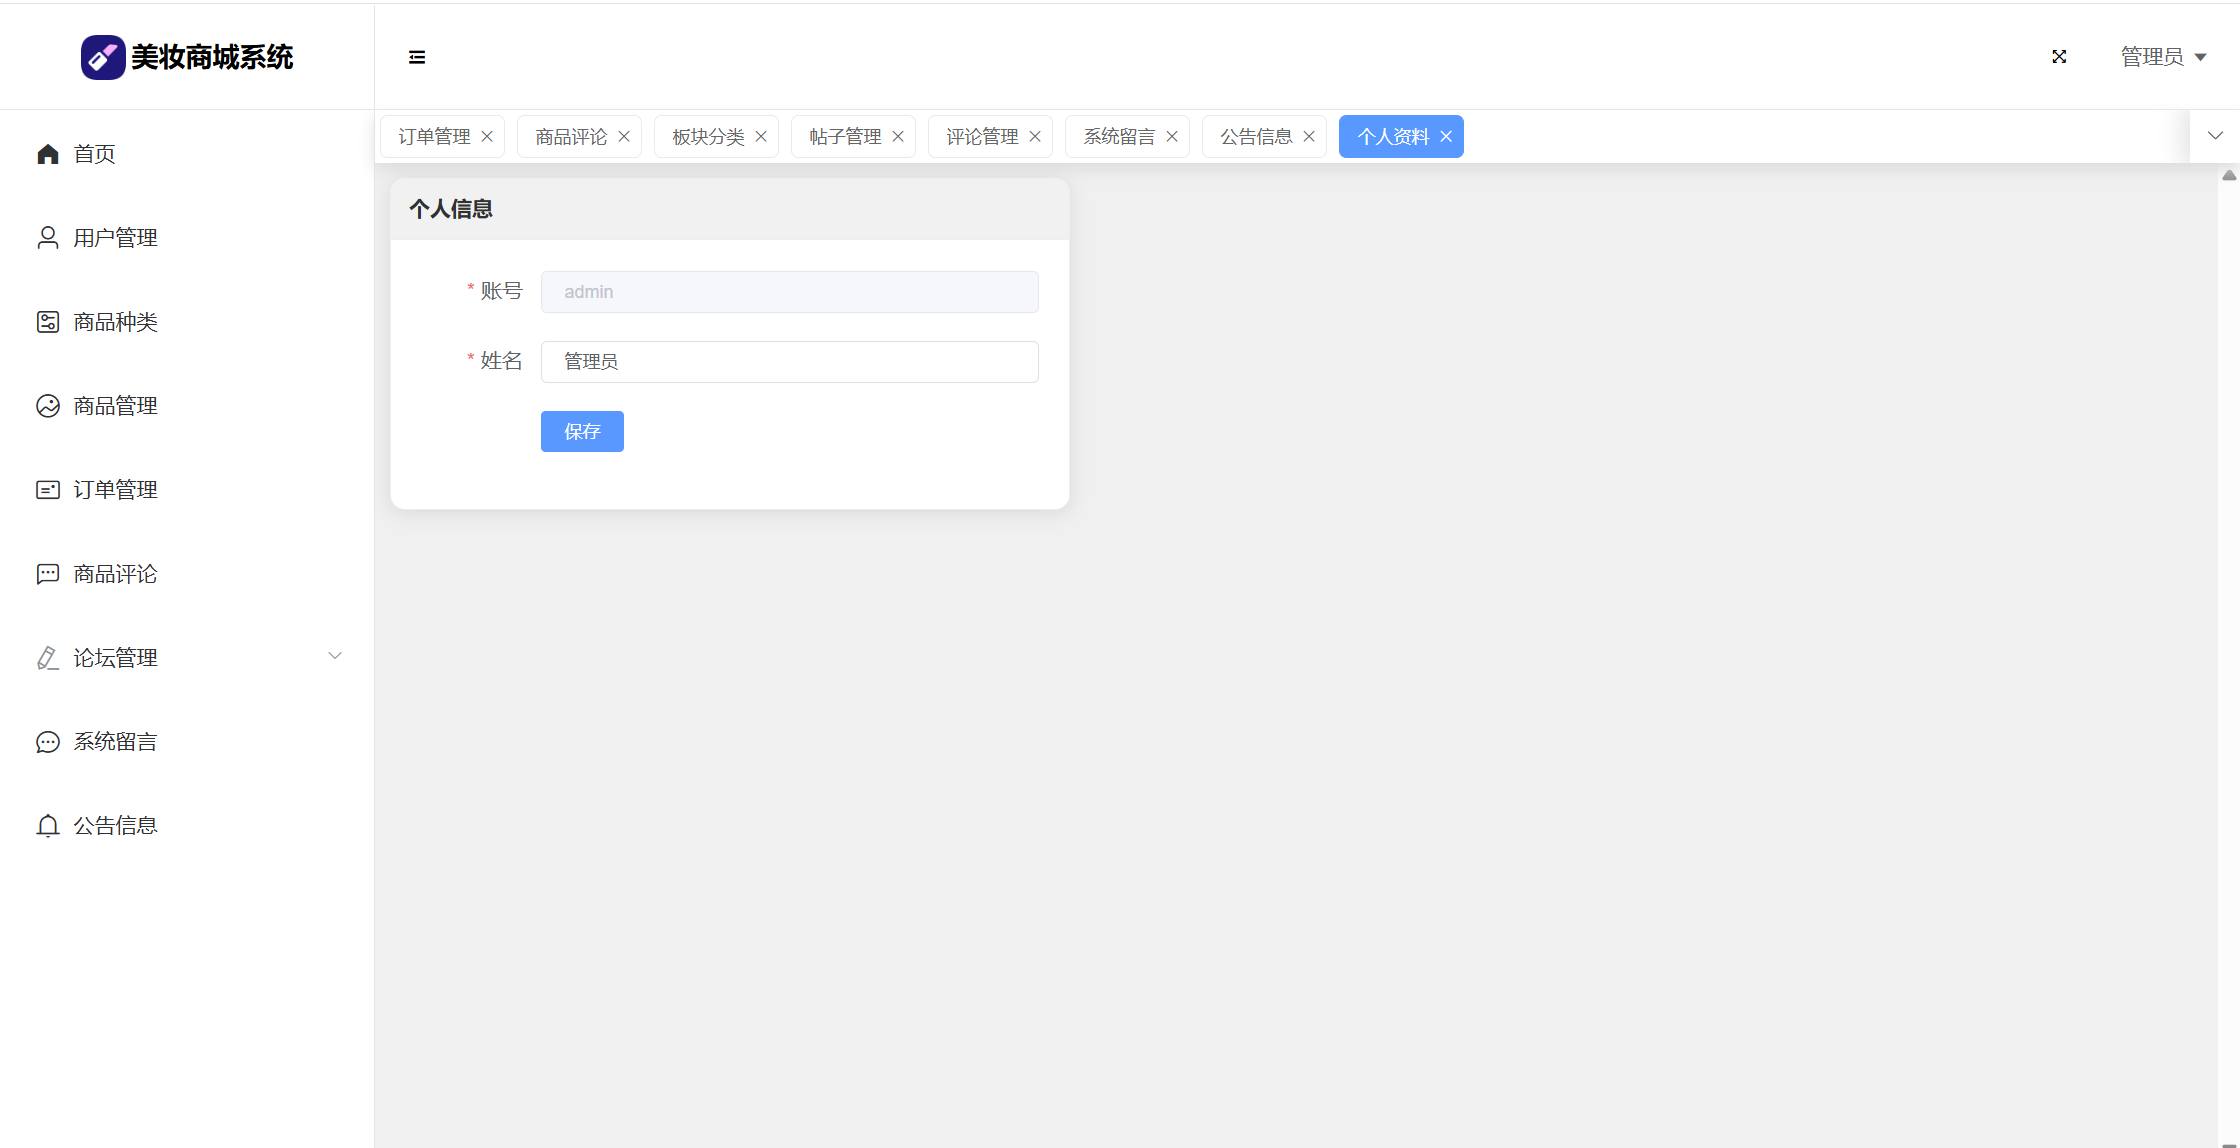The image size is (2240, 1148).
Task: Expand the 论坛管理 submenu chevron
Action: pyautogui.click(x=335, y=656)
